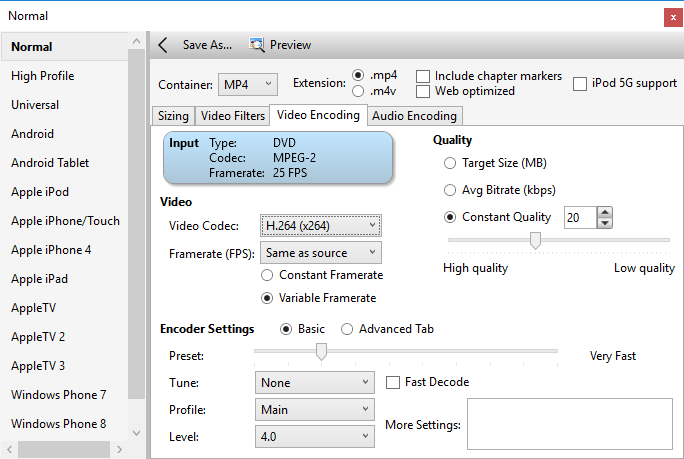Open the Profile dropdown
The width and height of the screenshot is (684, 459).
point(315,409)
